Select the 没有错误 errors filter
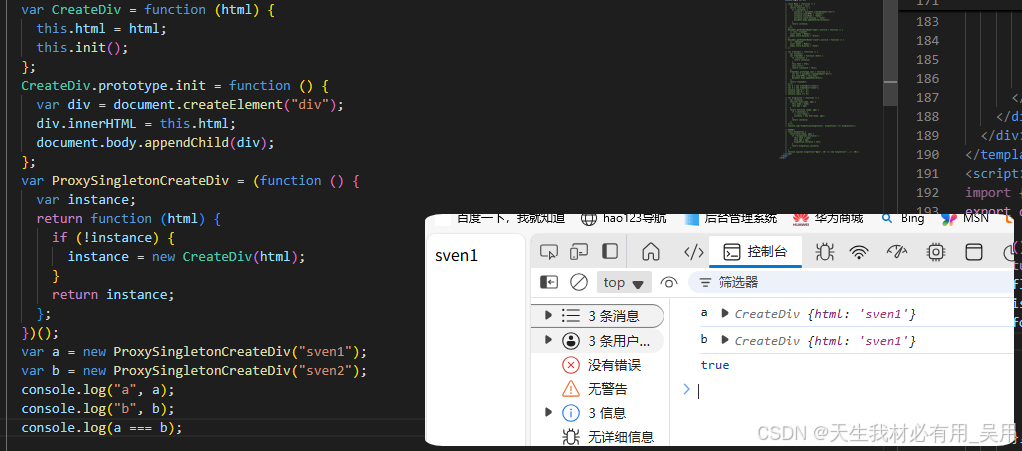Screen dimensions: 1022x451 (614, 365)
